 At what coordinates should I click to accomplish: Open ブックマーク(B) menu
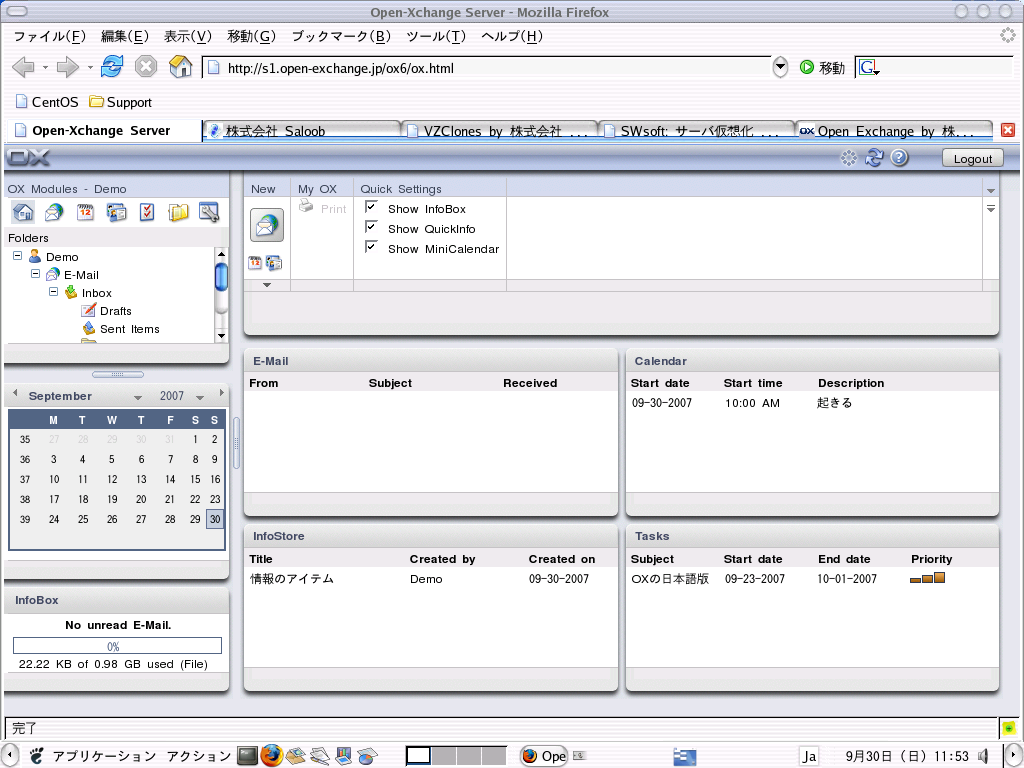pyautogui.click(x=340, y=37)
